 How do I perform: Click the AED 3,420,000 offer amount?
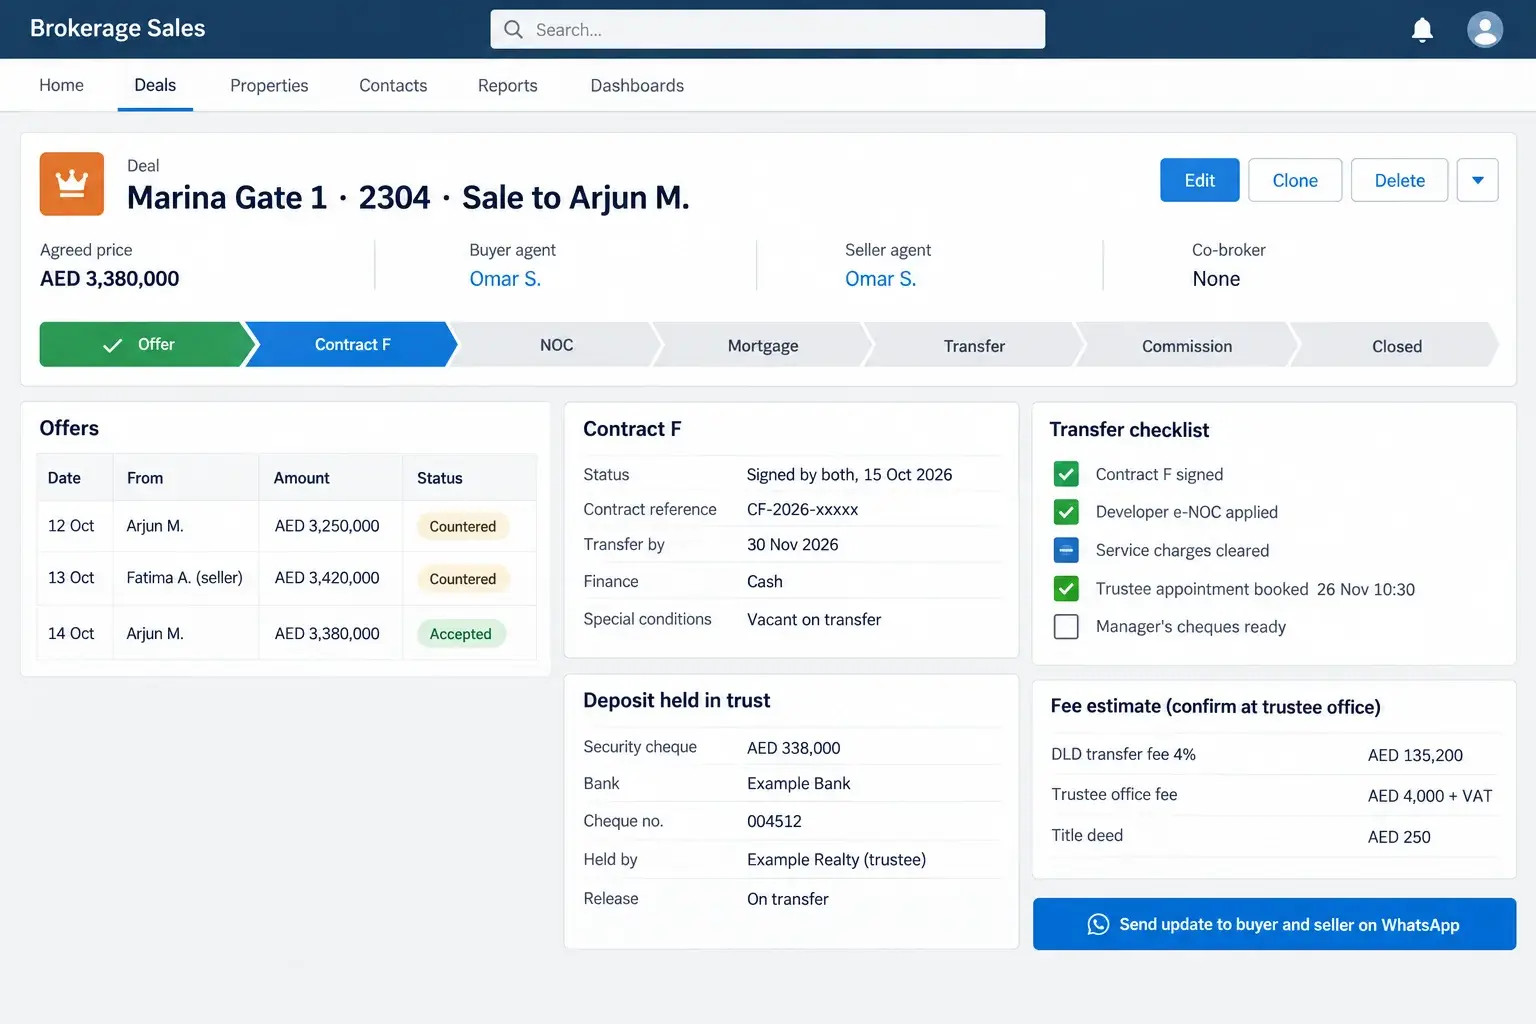click(327, 578)
